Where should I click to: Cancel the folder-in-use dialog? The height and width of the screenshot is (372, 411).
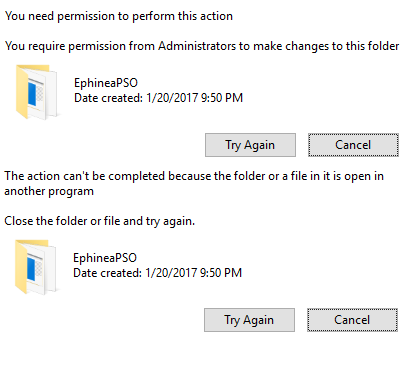pyautogui.click(x=352, y=320)
